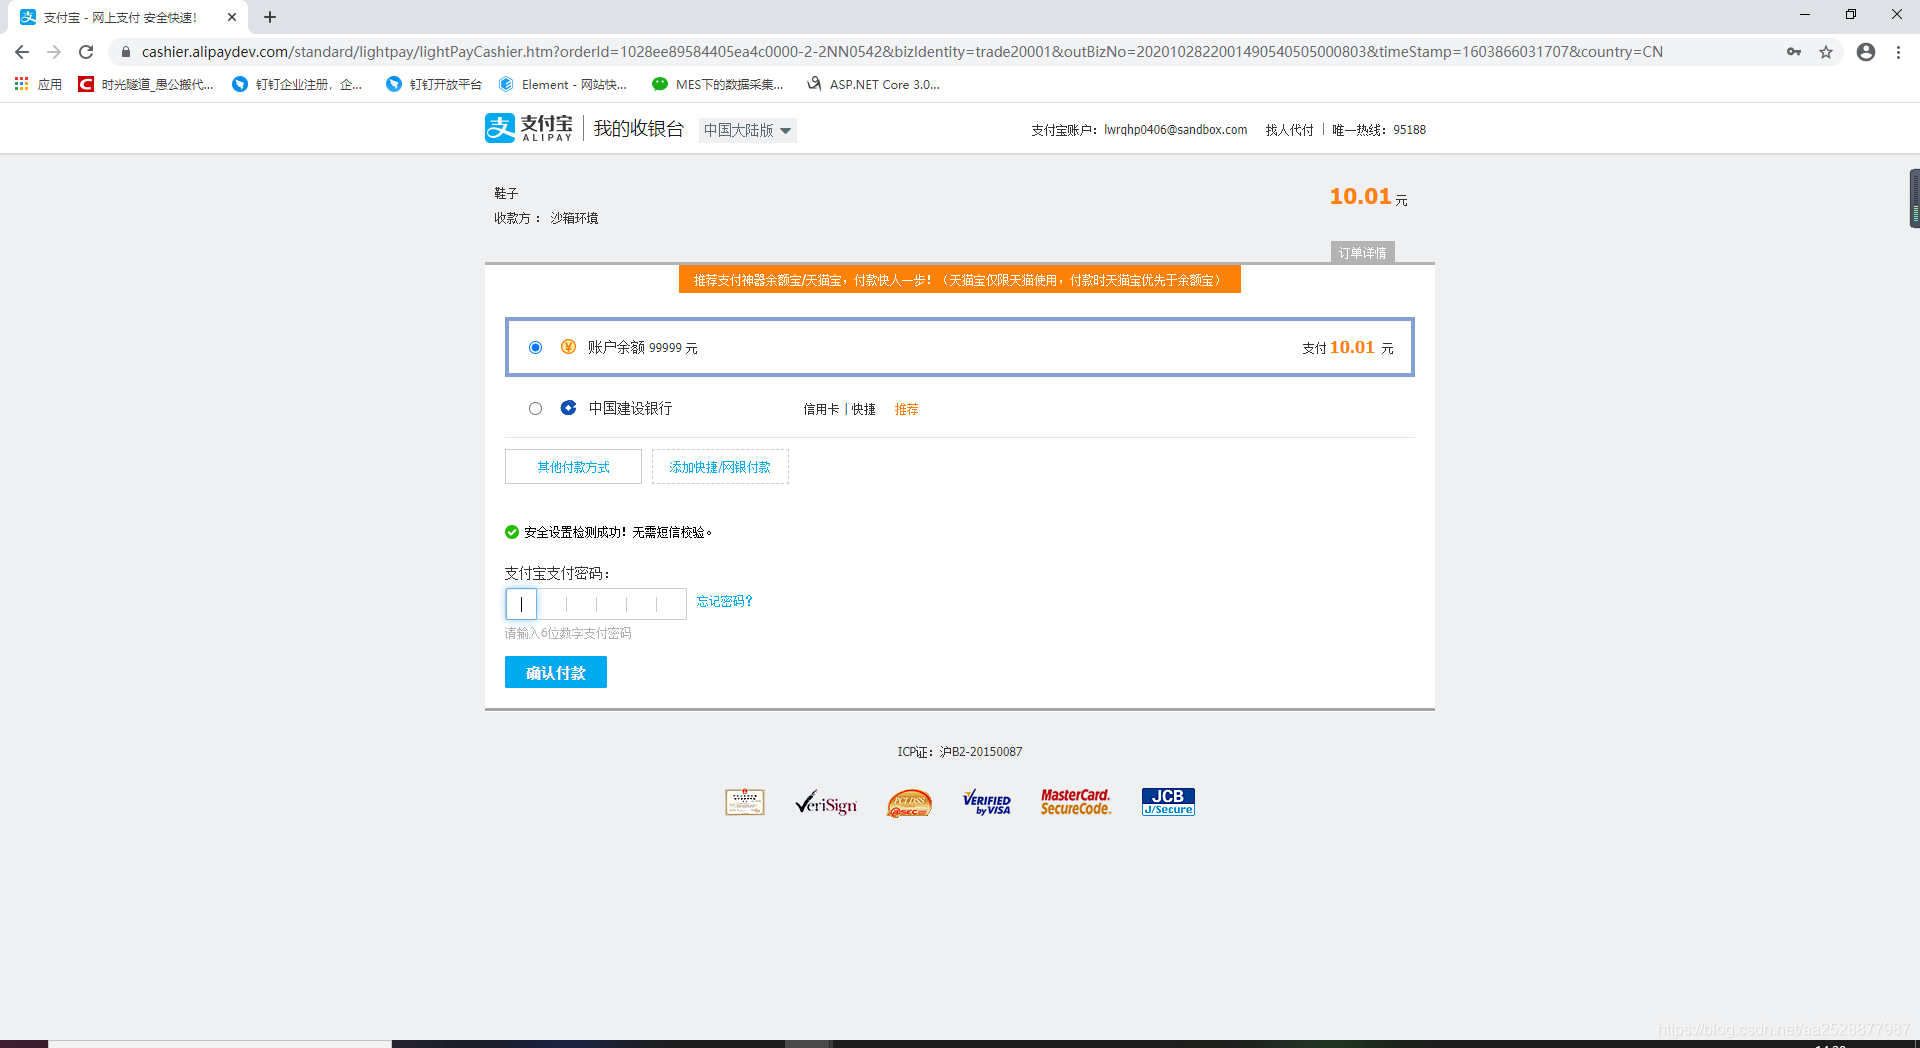Open Chrome three-dot menu
The width and height of the screenshot is (1920, 1048).
coord(1898,52)
